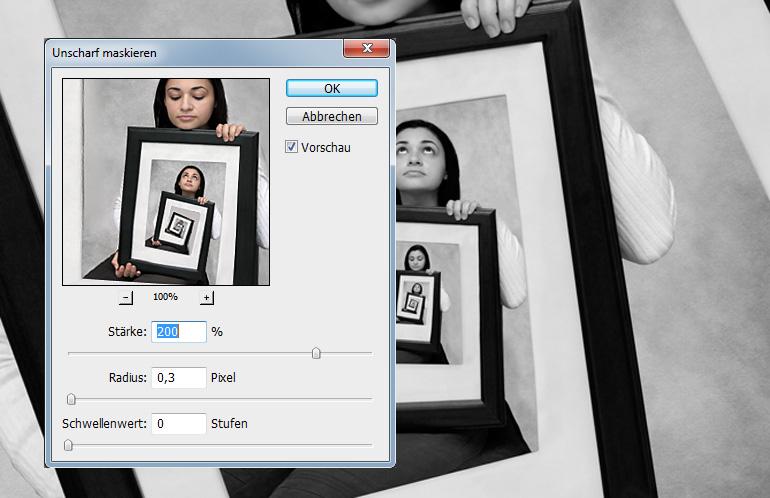Click the 100% zoom level label

pos(166,298)
